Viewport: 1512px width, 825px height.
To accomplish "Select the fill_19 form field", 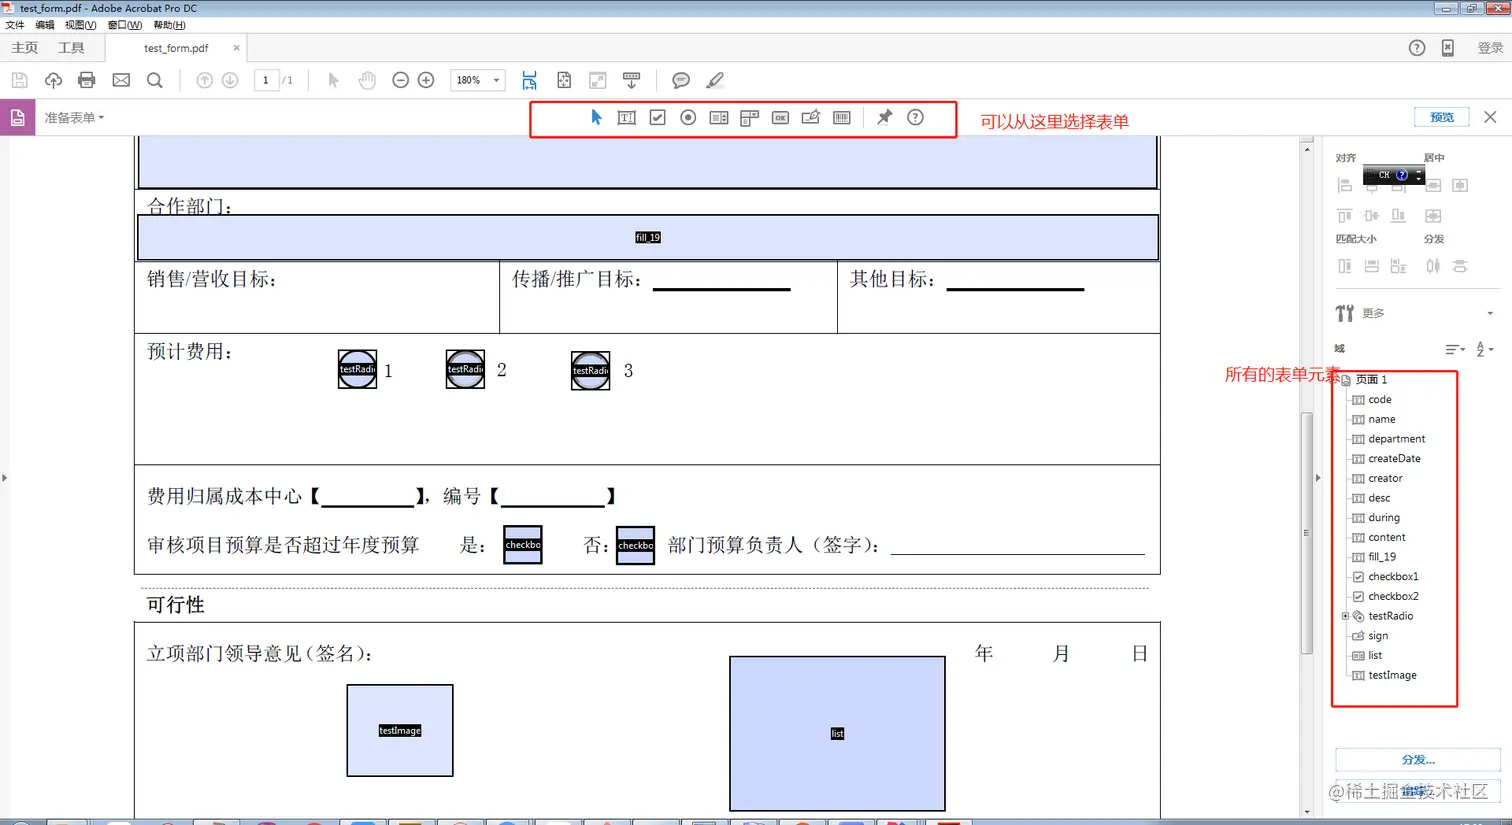I will (x=648, y=237).
